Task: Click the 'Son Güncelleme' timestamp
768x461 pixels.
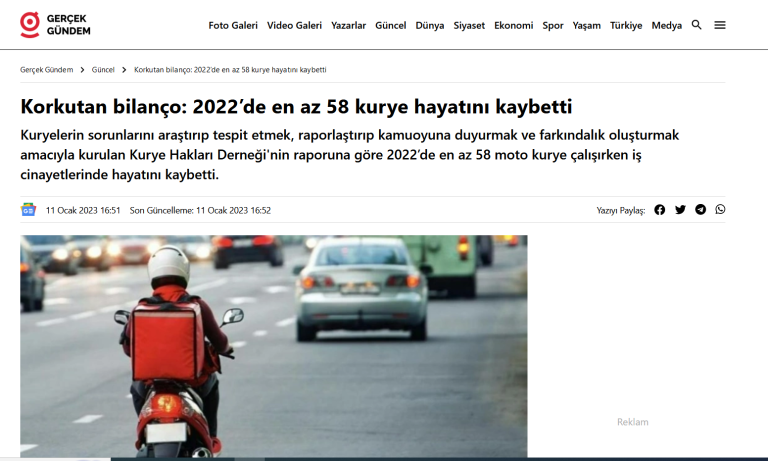Action: [x=200, y=210]
